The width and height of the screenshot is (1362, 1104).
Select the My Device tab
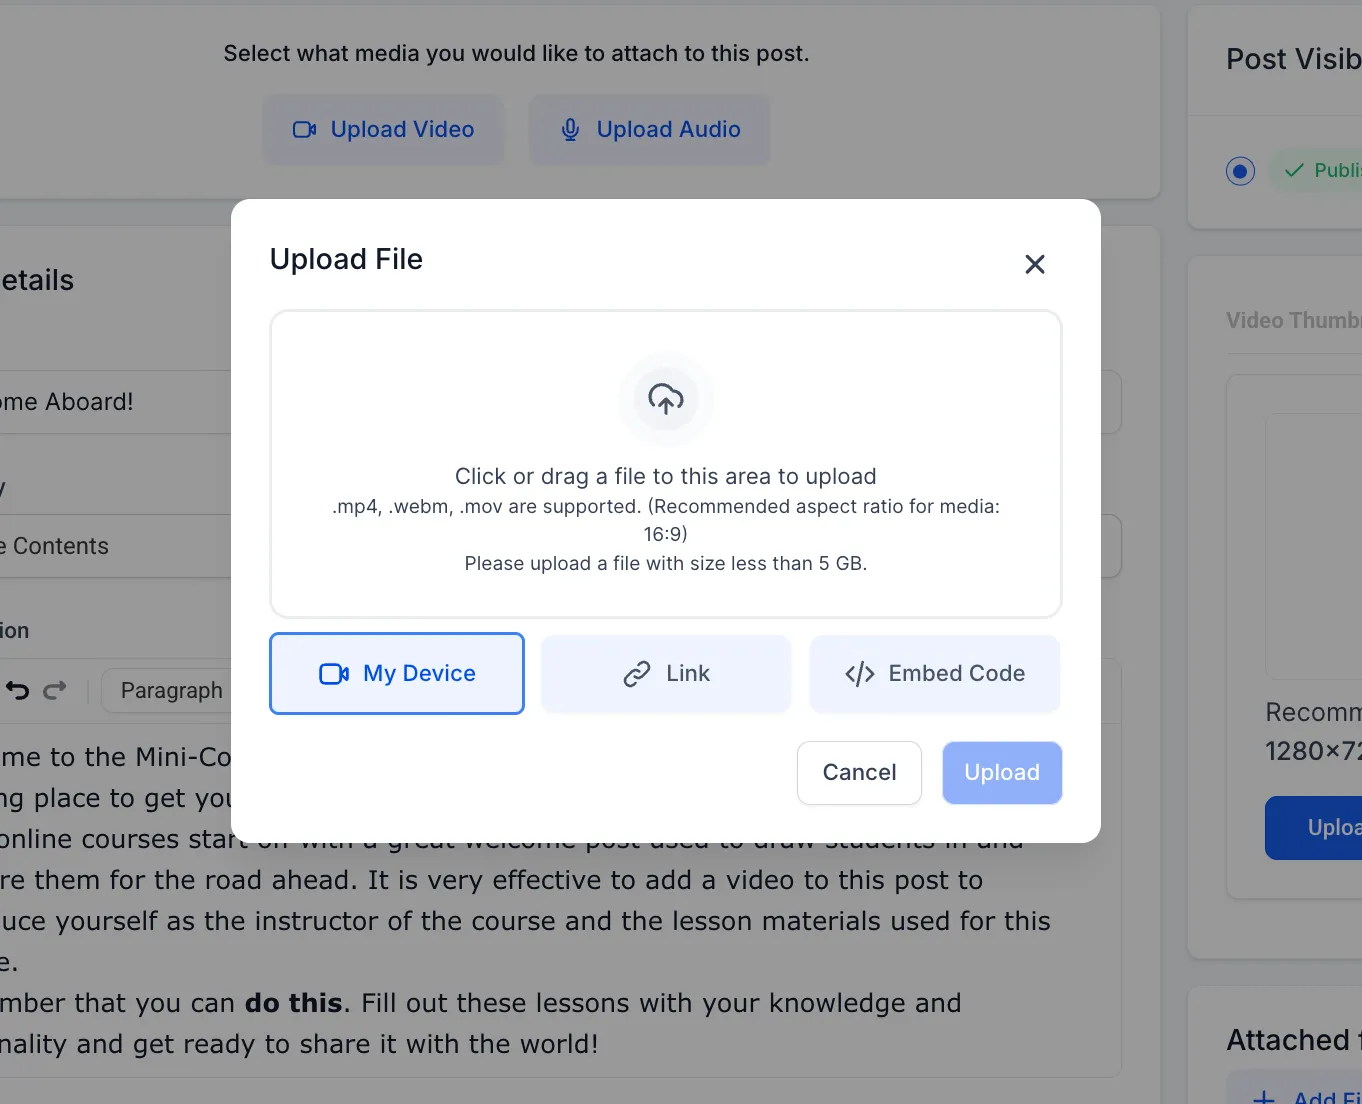click(x=397, y=673)
